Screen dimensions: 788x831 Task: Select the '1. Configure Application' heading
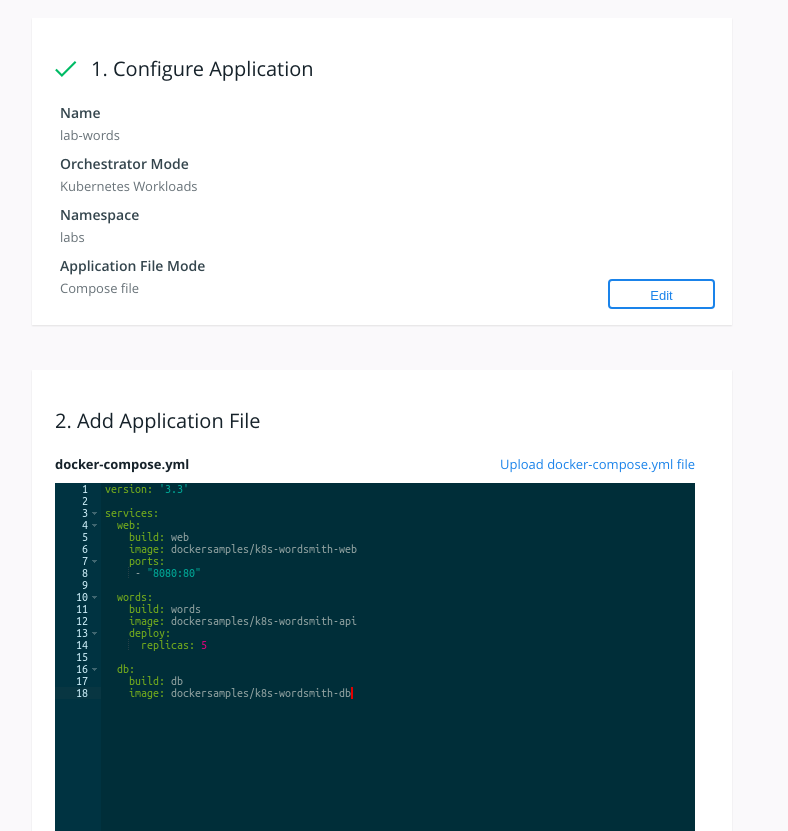(202, 69)
